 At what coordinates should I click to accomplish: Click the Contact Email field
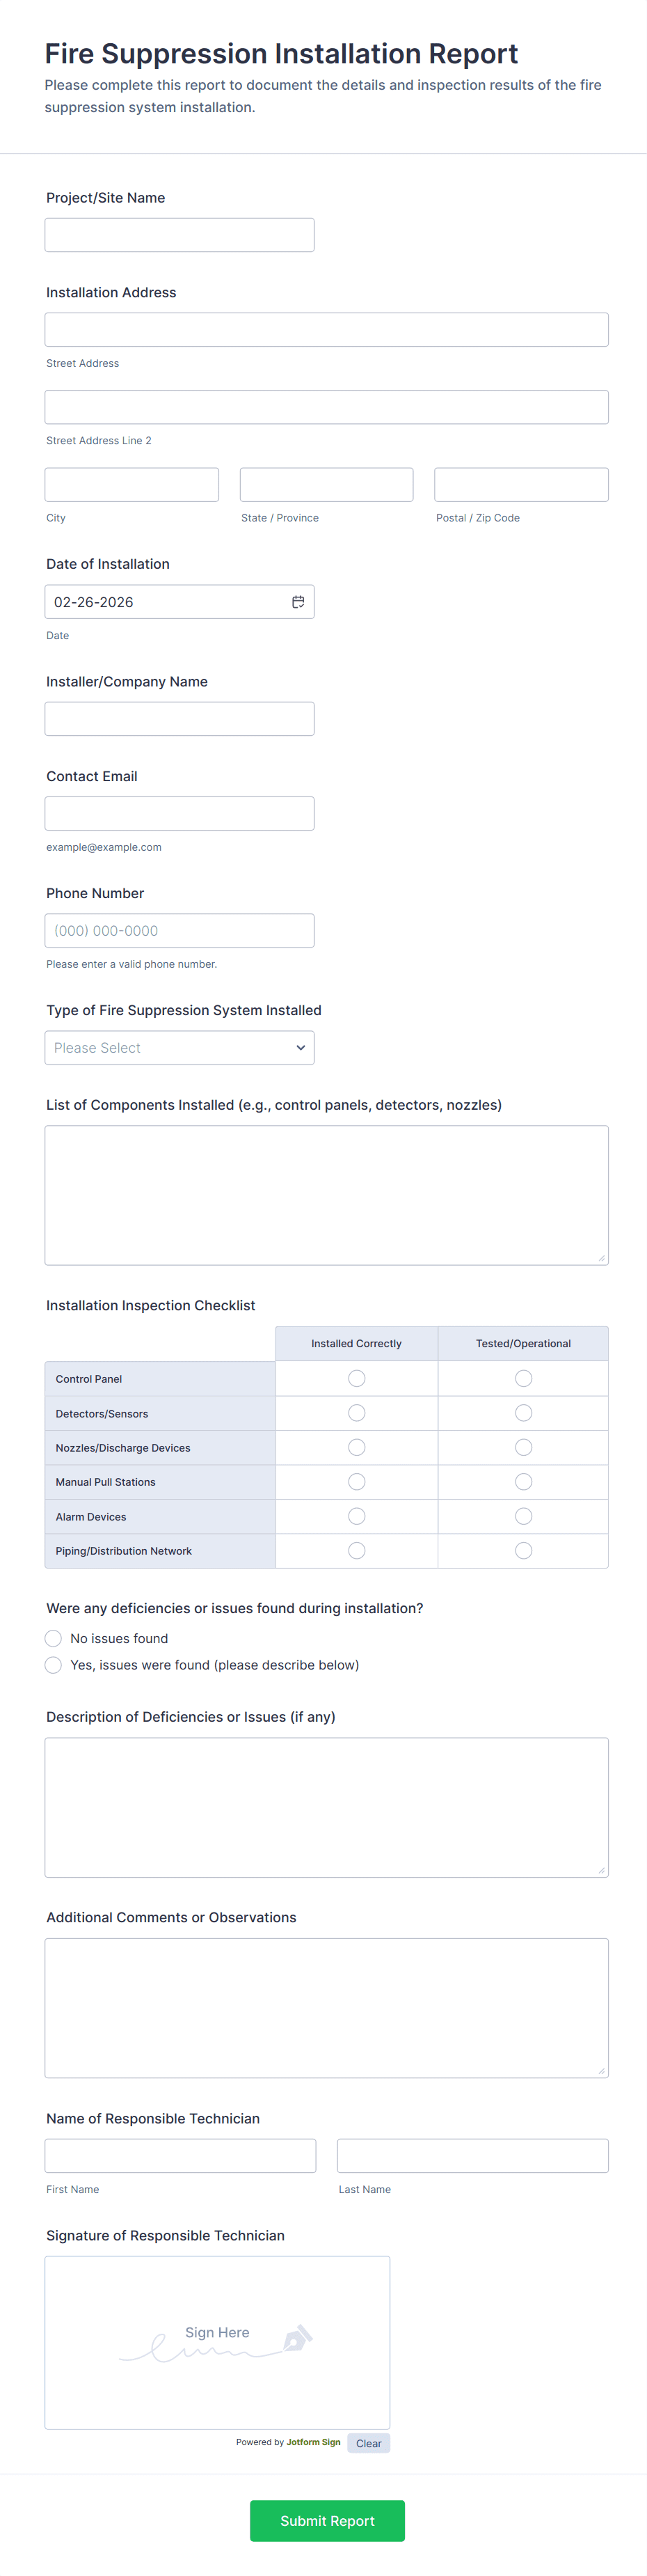179,813
